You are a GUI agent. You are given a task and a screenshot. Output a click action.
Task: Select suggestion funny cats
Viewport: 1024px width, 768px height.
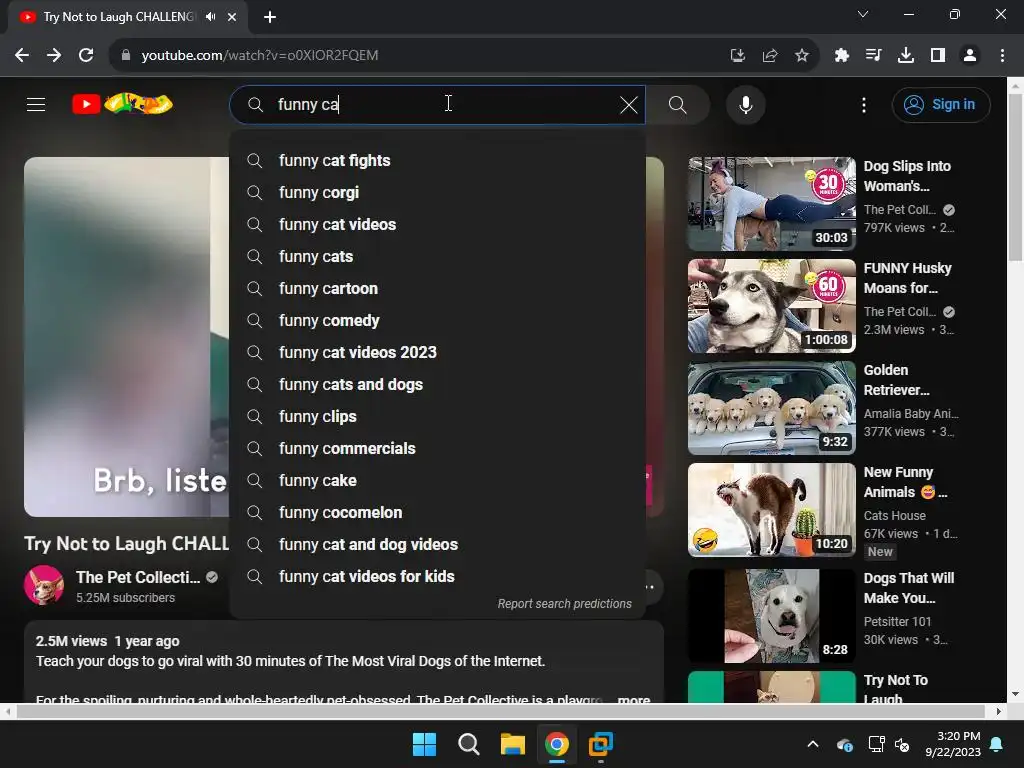(x=438, y=257)
